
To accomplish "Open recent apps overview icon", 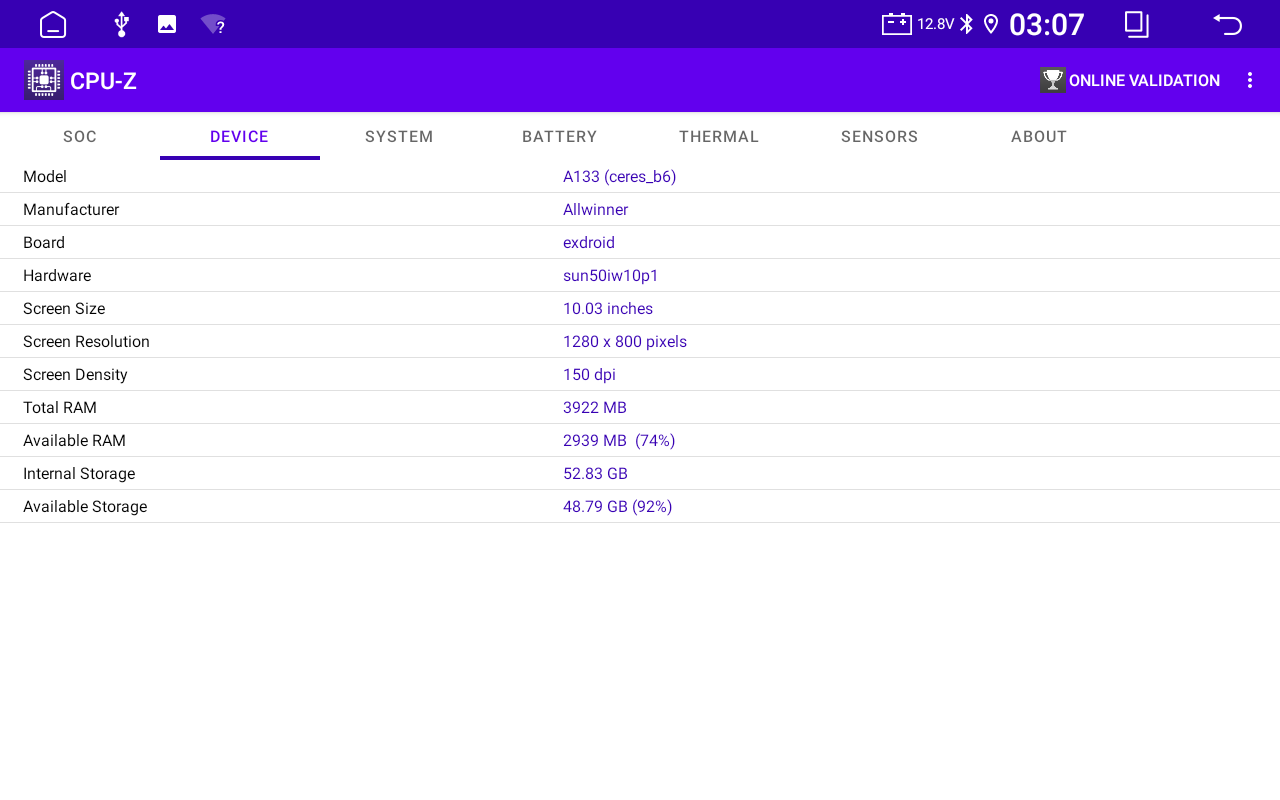I will [x=1136, y=24].
